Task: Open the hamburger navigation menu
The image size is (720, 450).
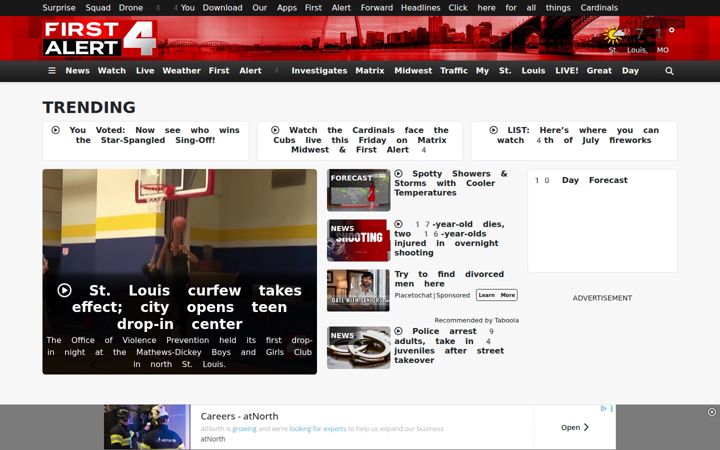Action: pos(52,71)
